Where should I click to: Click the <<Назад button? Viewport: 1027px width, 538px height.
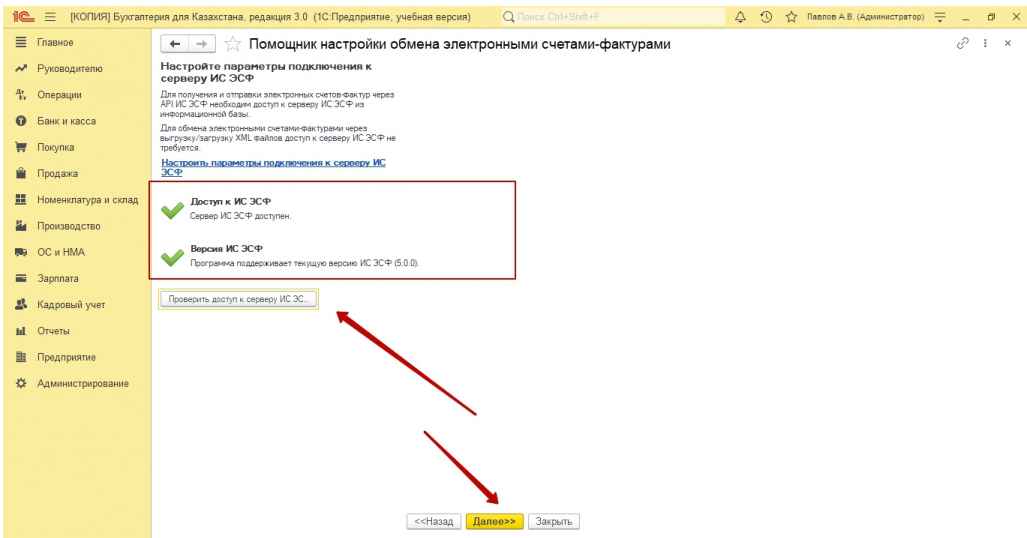coord(434,522)
